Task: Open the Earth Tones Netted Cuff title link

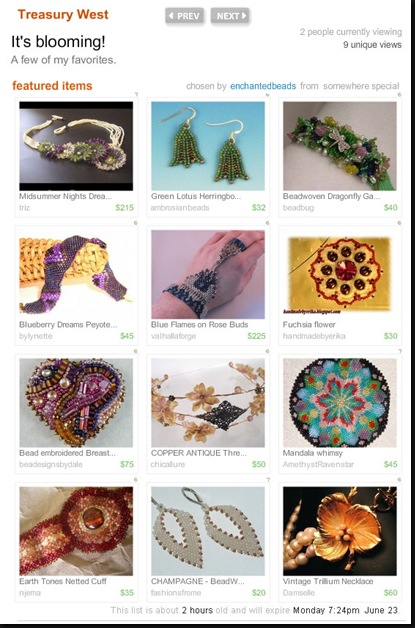Action: 63,581
